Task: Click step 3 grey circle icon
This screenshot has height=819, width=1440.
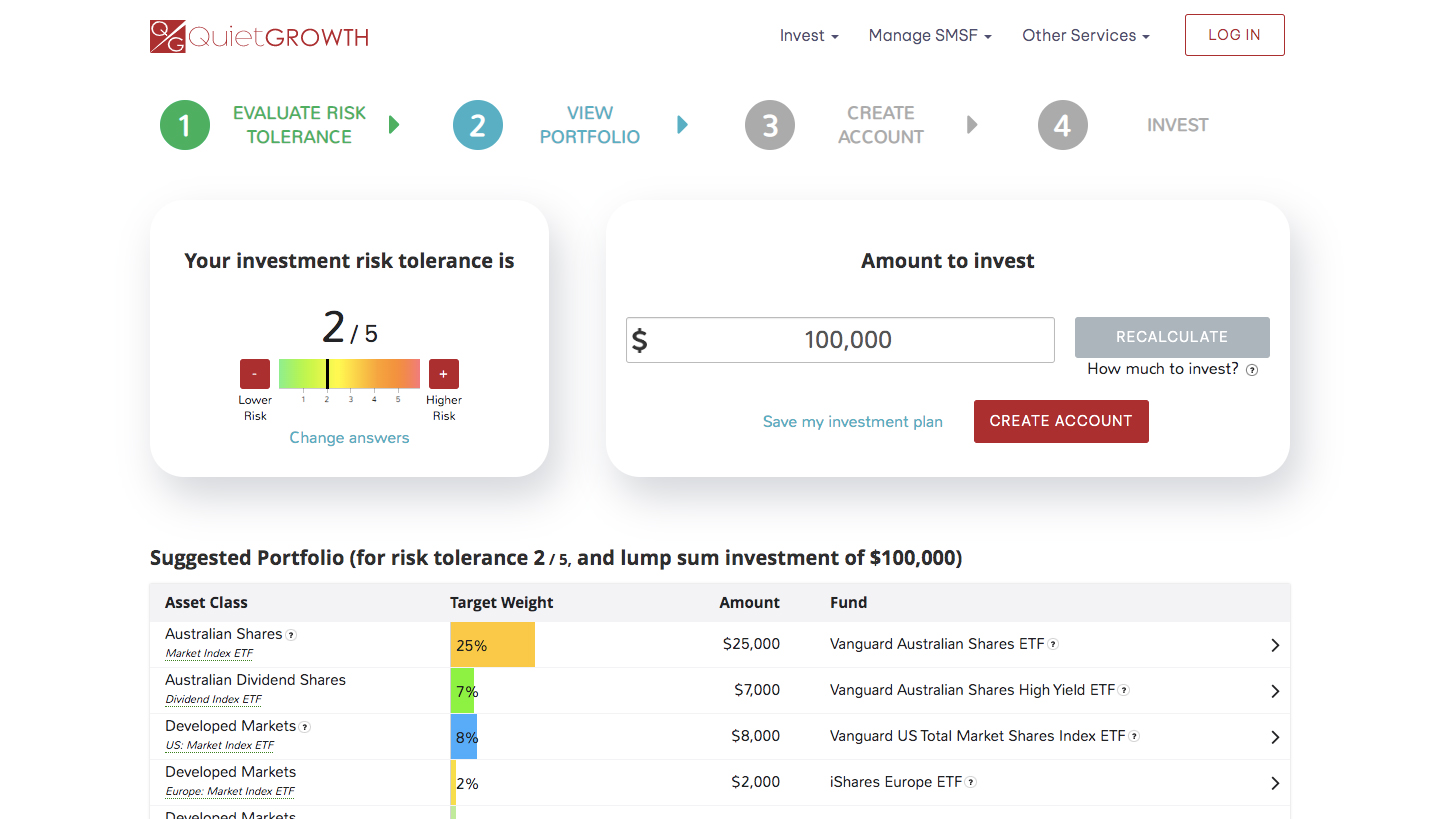Action: (770, 125)
